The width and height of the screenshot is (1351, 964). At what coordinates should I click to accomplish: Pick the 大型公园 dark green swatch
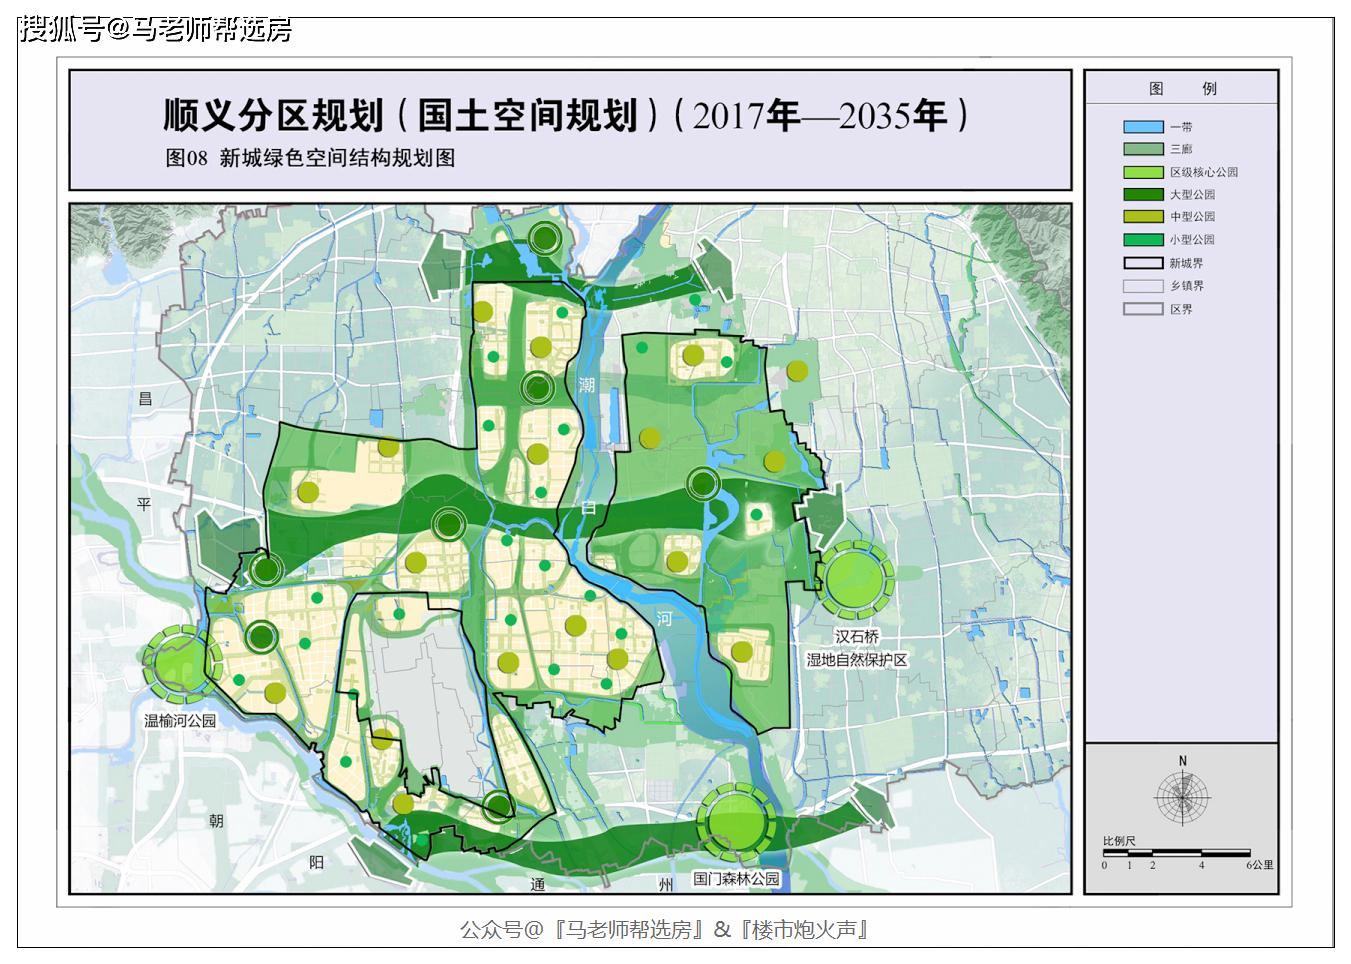(1143, 194)
